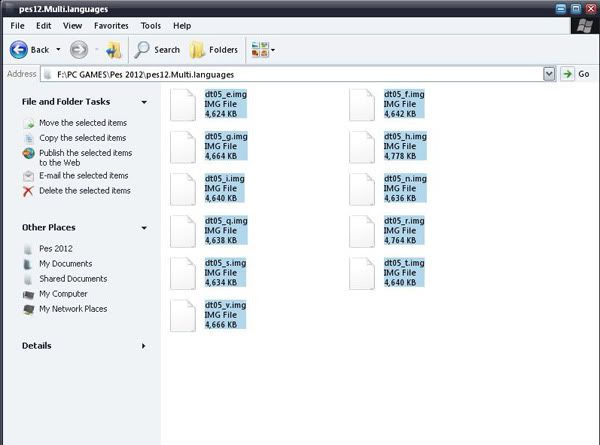
Task: Click the dt05_s.img file icon
Action: (183, 273)
